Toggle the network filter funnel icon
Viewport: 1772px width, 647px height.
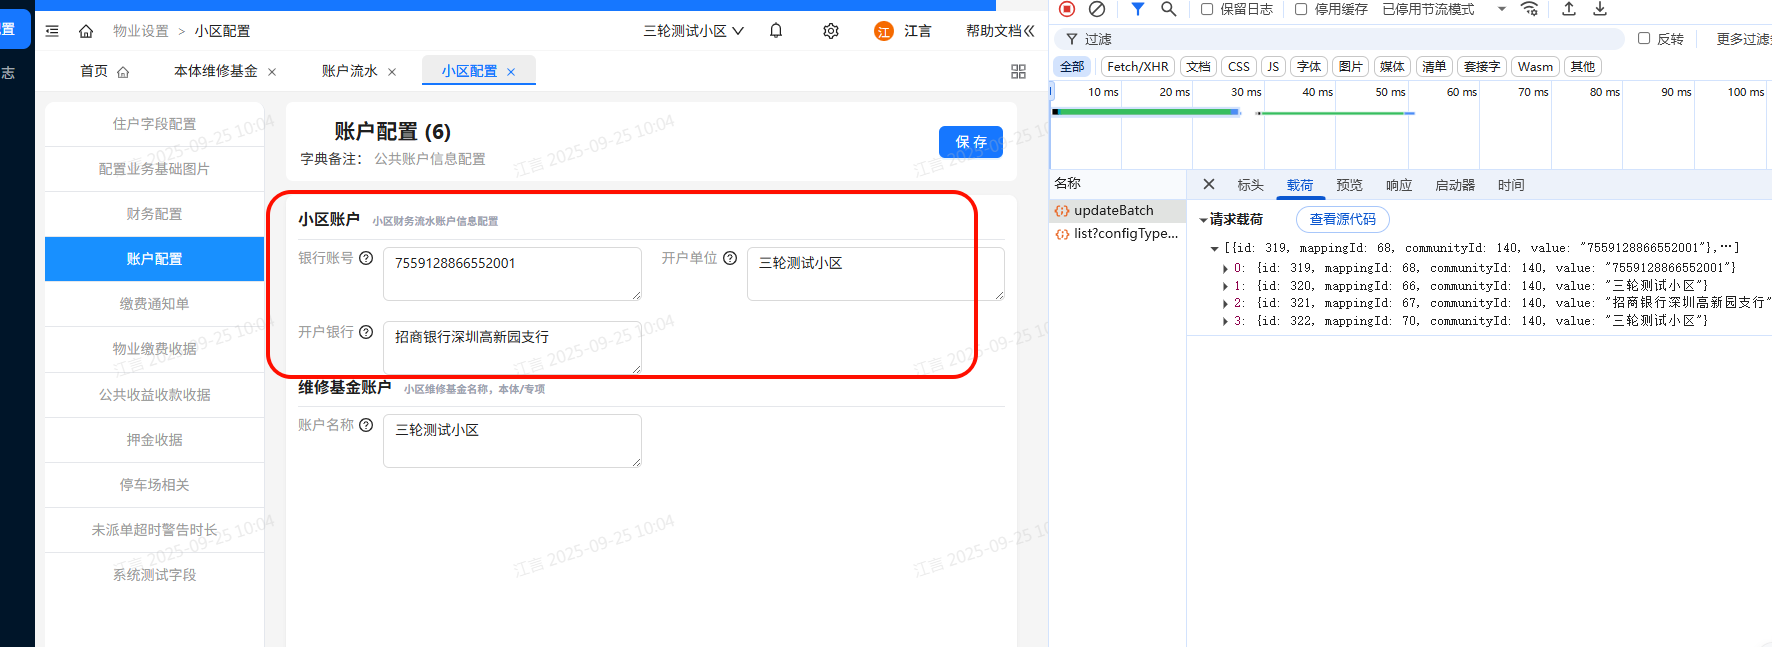tap(1137, 9)
